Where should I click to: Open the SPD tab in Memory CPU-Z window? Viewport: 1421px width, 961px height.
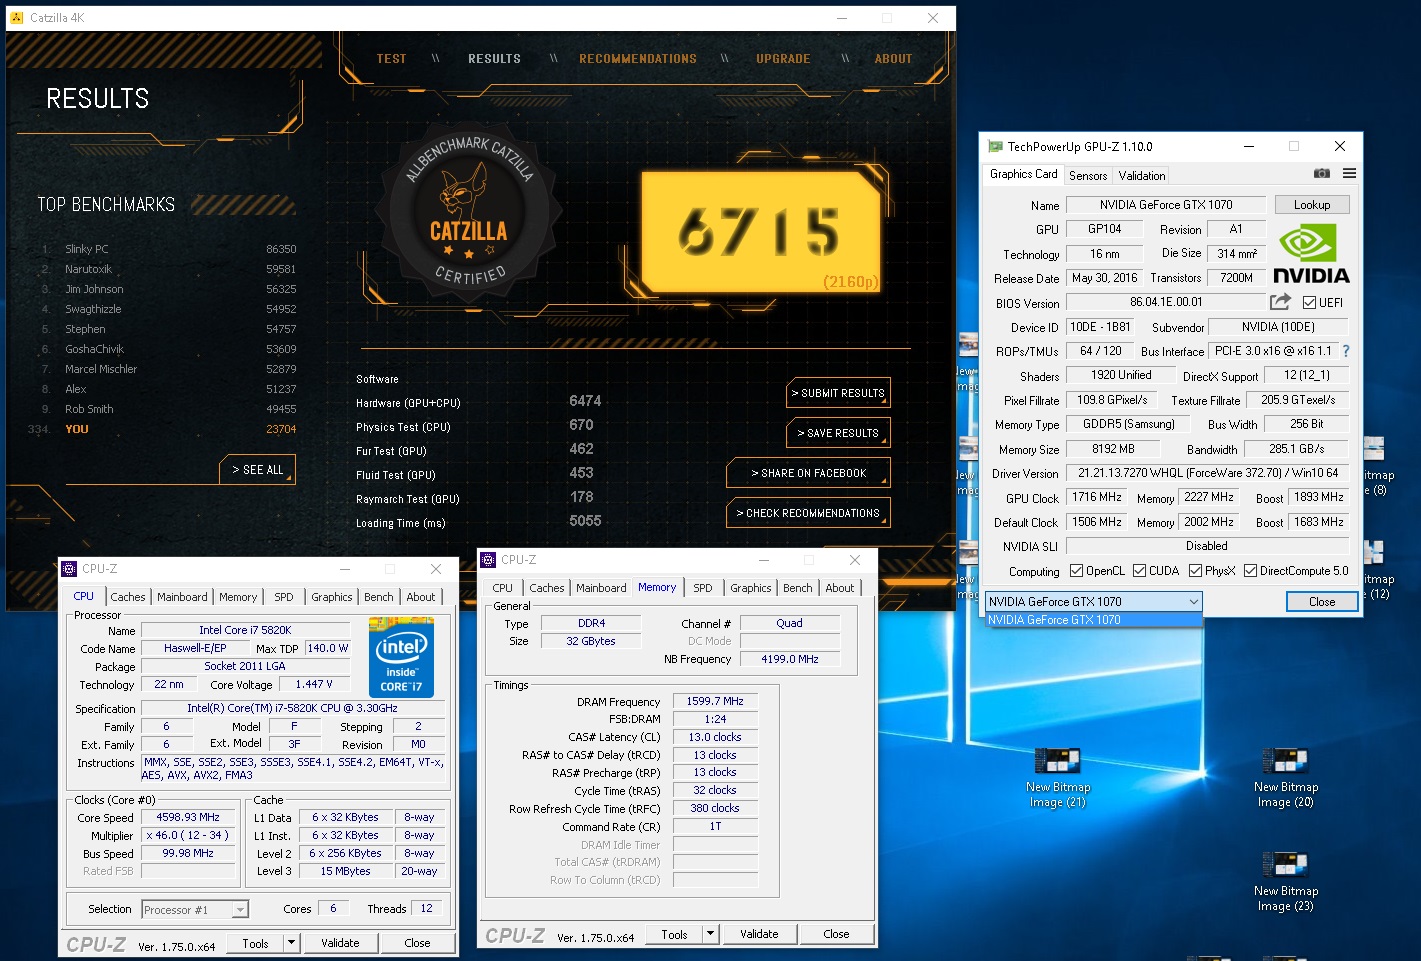[703, 588]
